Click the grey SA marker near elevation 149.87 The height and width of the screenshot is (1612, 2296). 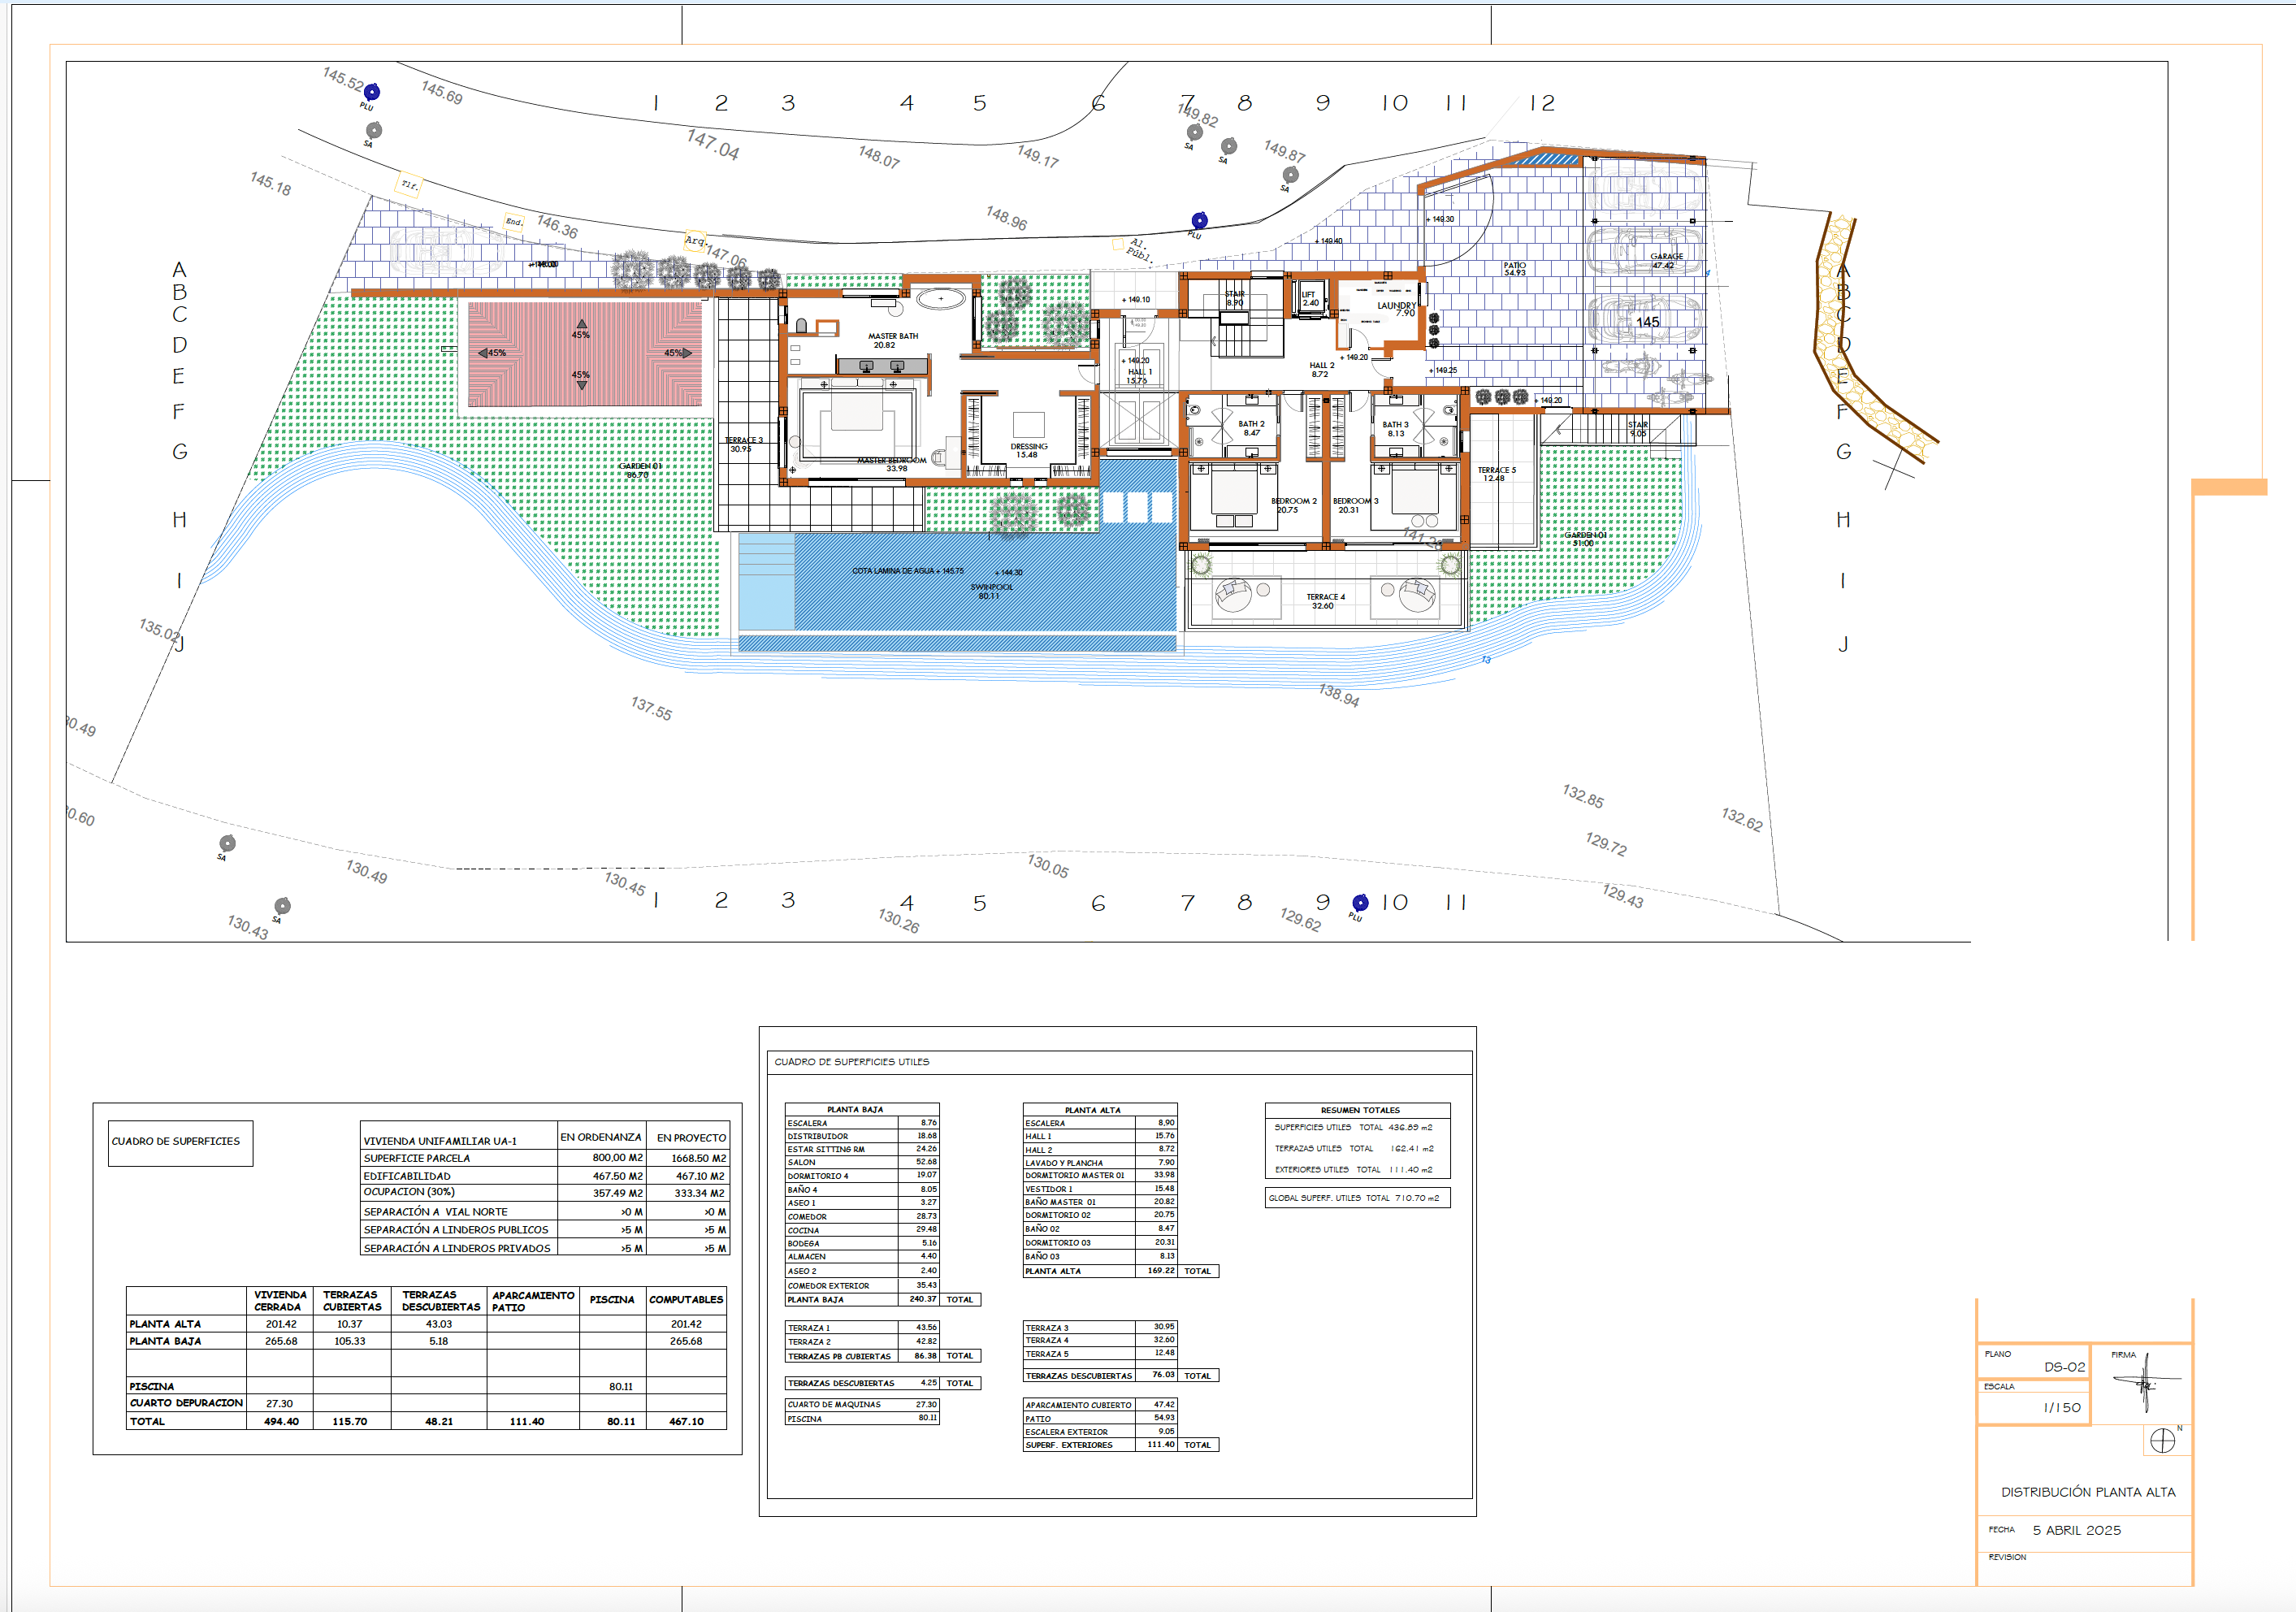pos(1290,175)
